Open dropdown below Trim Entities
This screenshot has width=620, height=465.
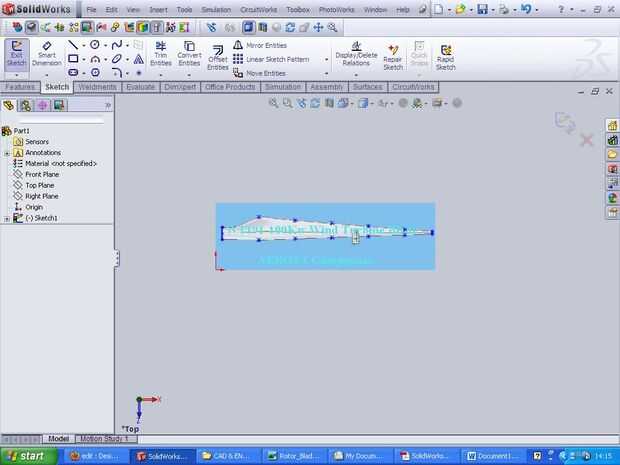tap(161, 75)
